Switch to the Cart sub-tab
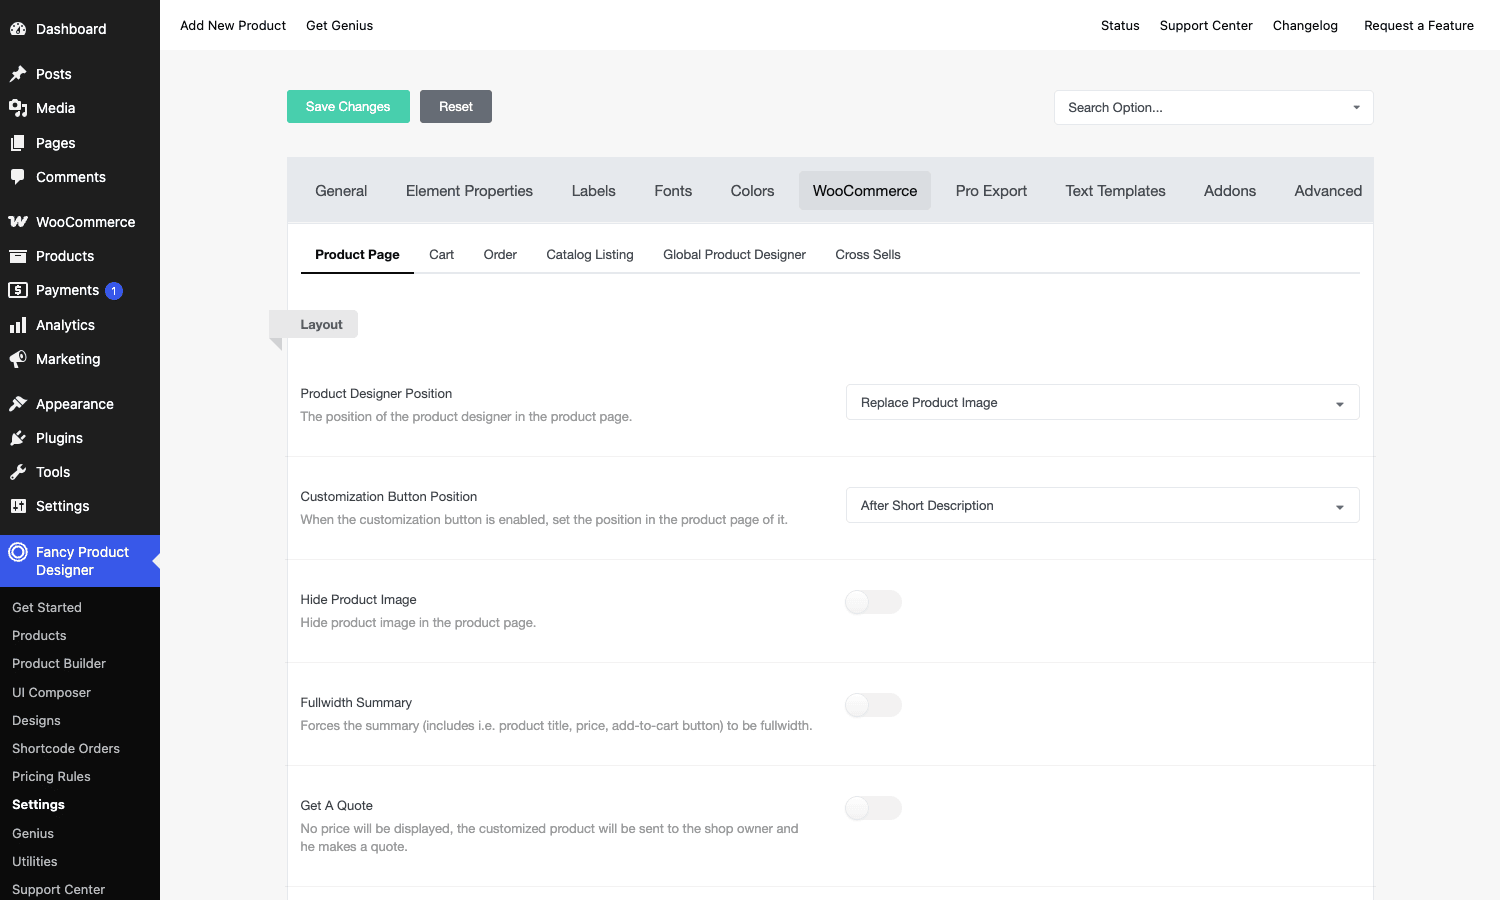This screenshot has width=1500, height=900. click(441, 255)
